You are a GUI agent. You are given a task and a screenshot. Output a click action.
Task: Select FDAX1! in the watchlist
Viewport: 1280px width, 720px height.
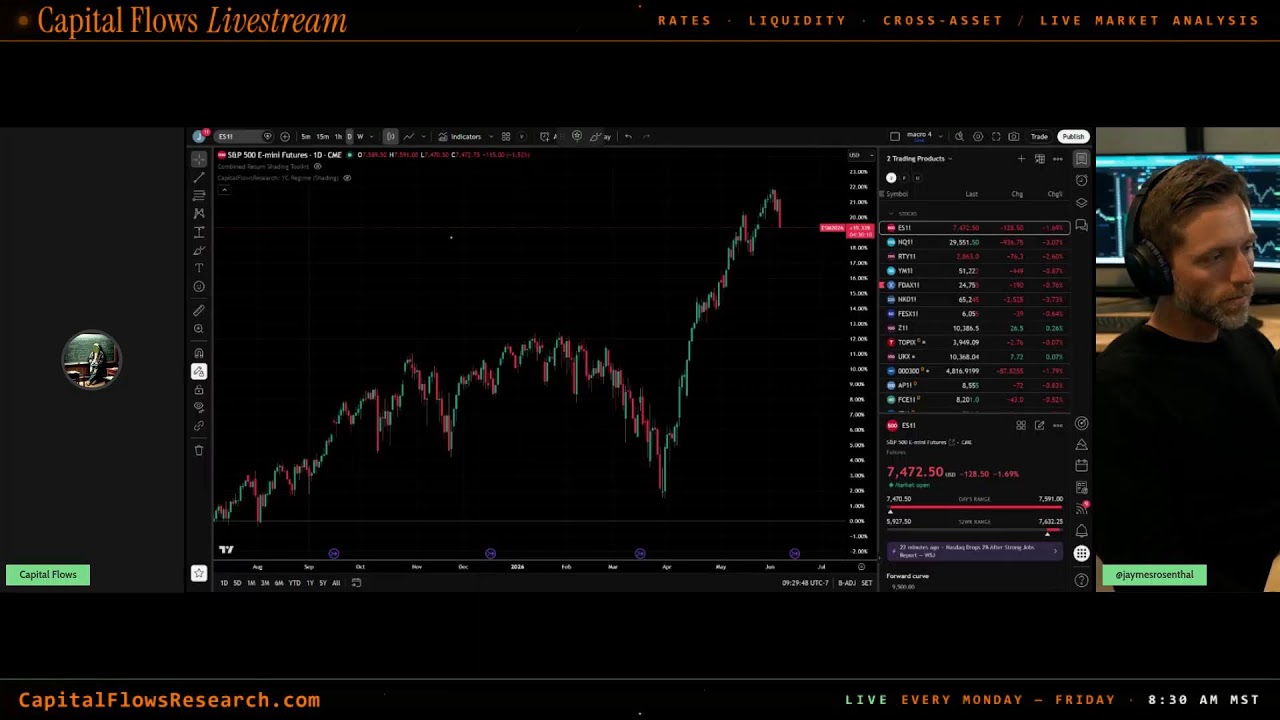[x=975, y=285]
